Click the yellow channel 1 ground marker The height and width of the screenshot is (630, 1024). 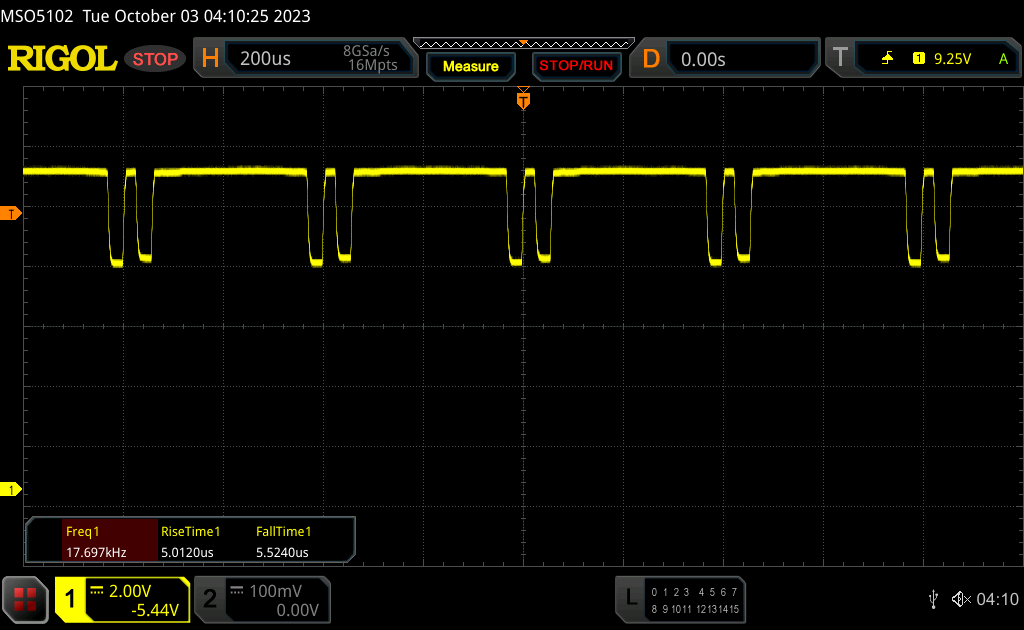pos(10,489)
